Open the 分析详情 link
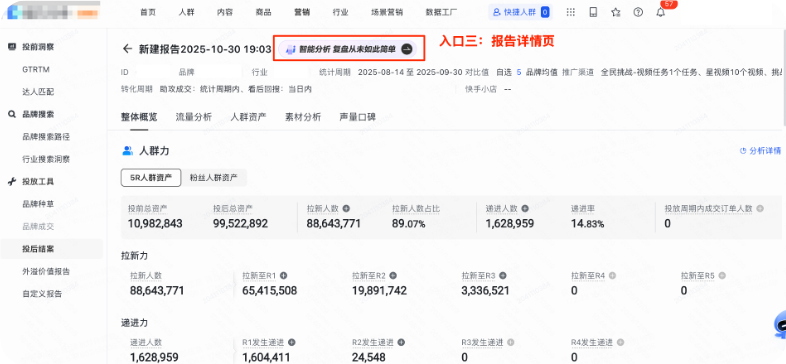 tap(760, 150)
